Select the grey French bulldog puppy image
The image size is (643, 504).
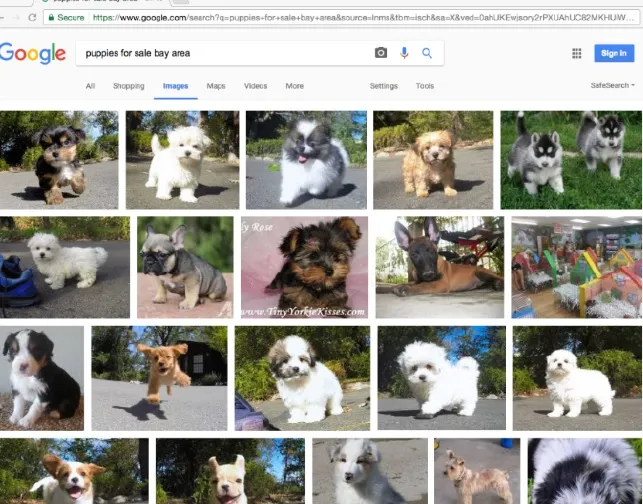(x=185, y=267)
